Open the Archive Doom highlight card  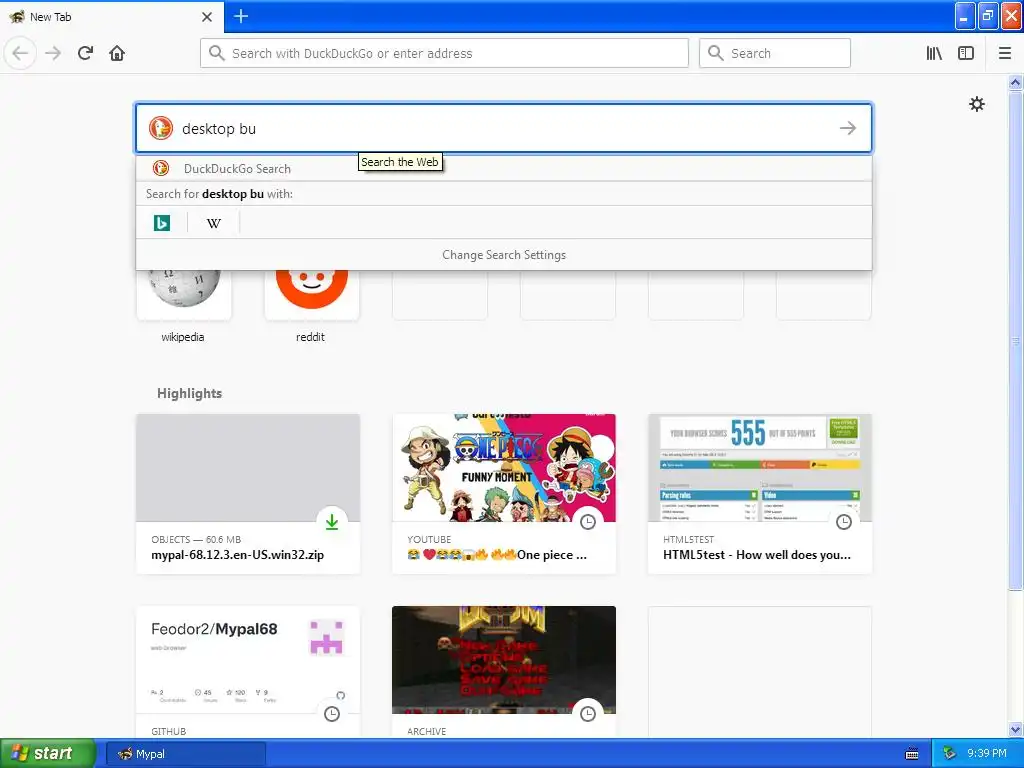coord(504,673)
